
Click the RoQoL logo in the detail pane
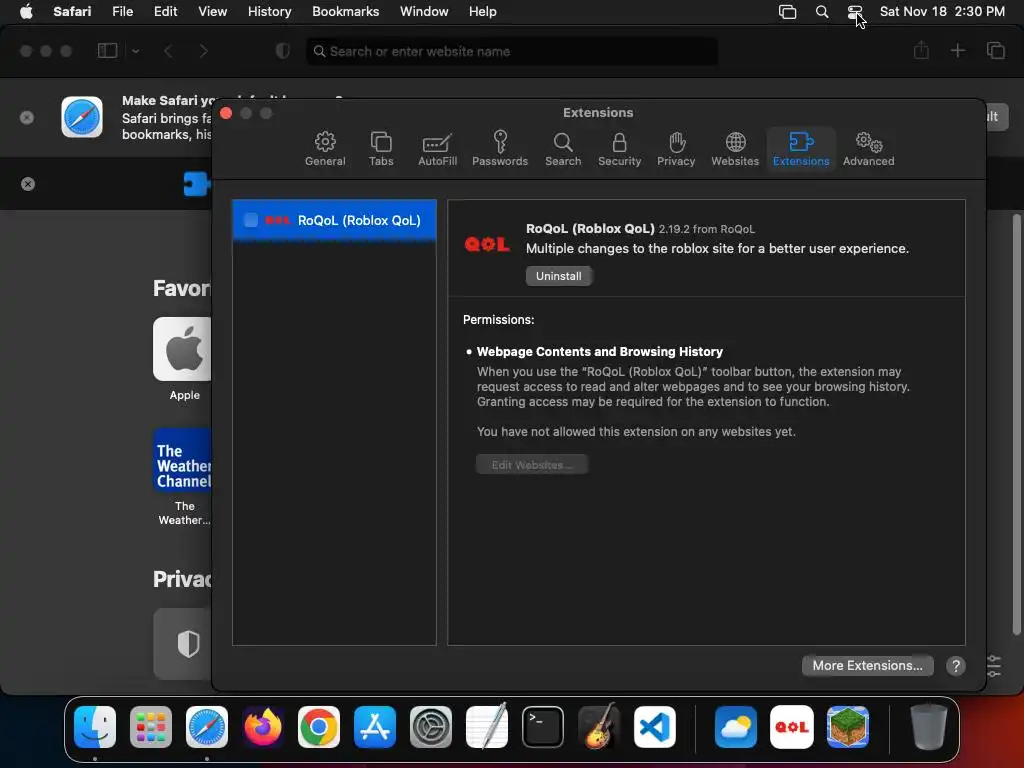487,245
